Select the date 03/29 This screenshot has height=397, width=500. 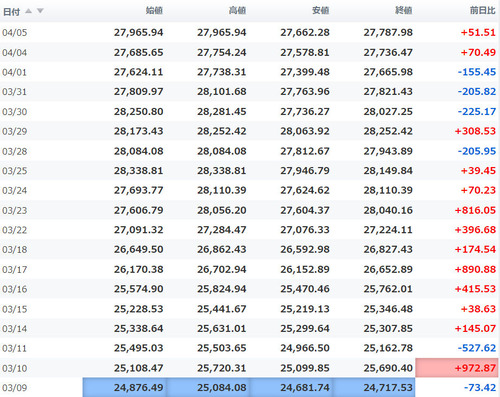[x=14, y=131]
